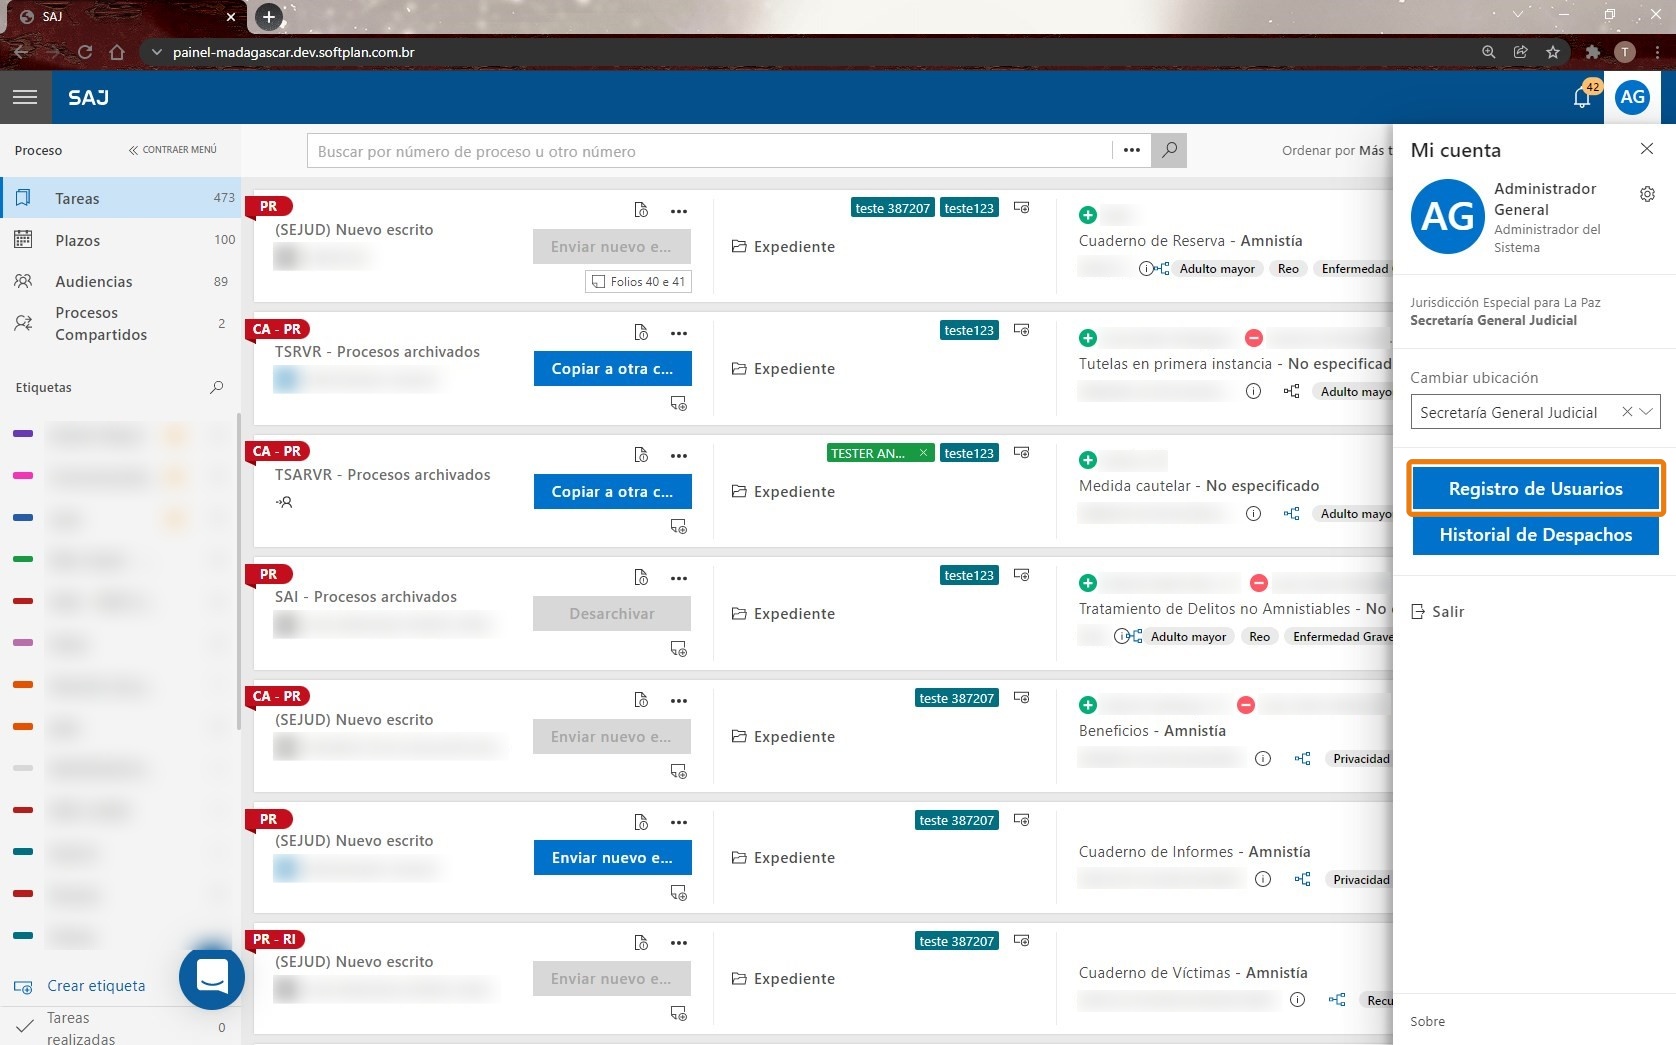
Task: Collapse the menu with Contraer Menú
Action: (173, 150)
